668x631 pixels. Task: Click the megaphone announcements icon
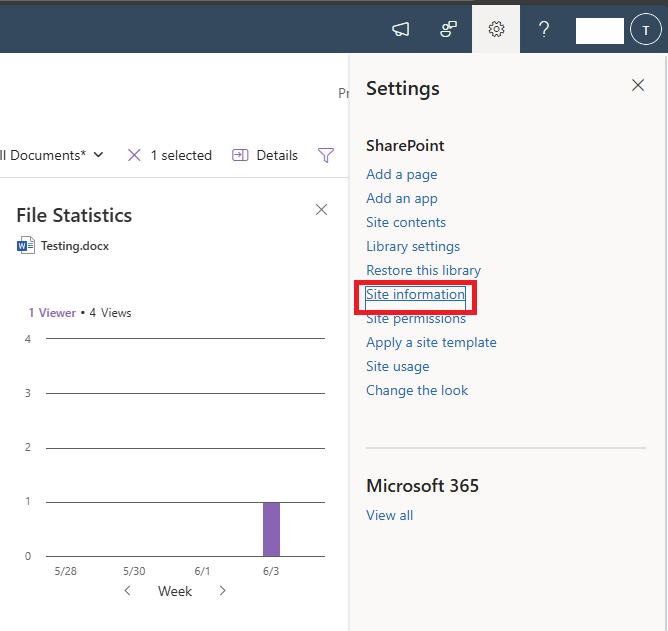pos(400,29)
